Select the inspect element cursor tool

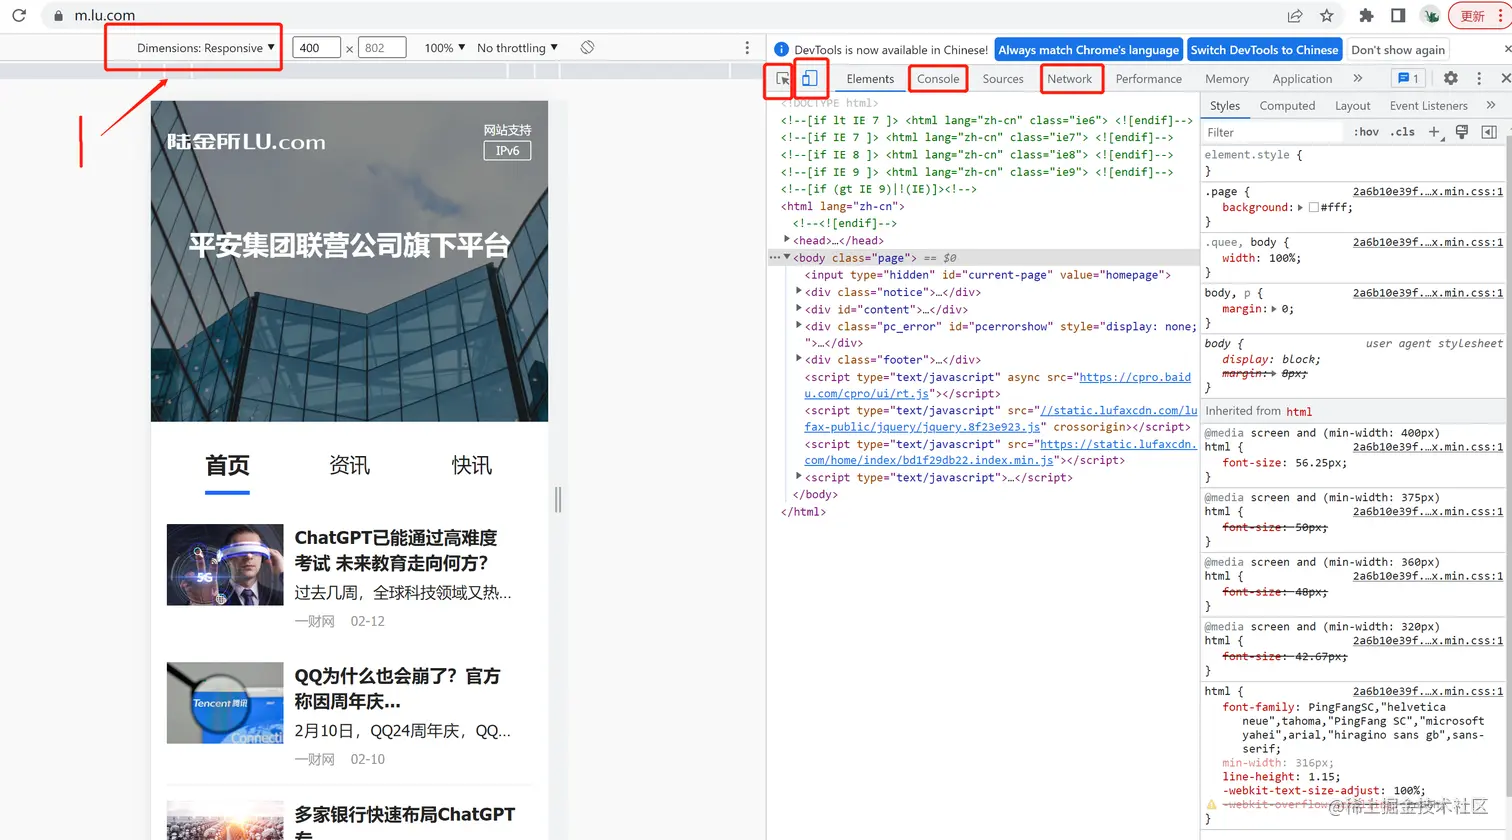pyautogui.click(x=781, y=78)
